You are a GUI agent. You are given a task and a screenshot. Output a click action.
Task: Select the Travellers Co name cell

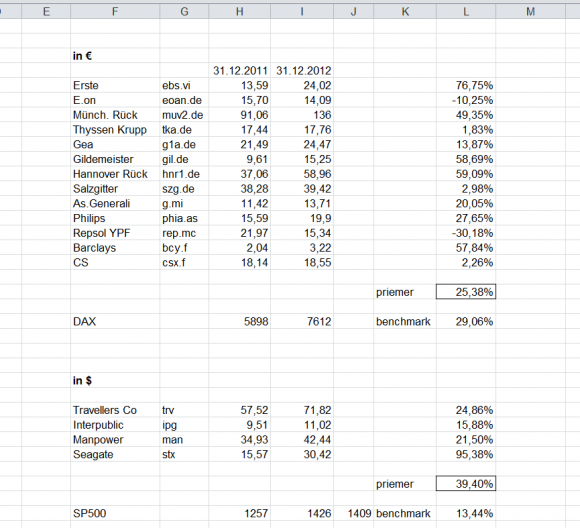tap(115, 410)
